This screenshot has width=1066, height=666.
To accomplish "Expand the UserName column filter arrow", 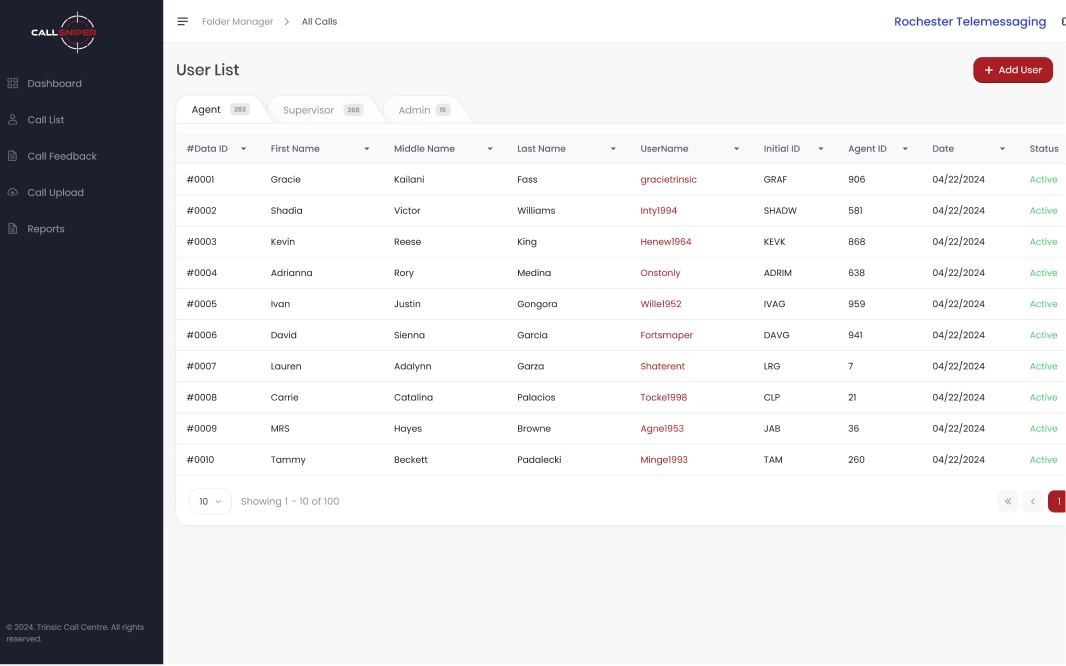I will 736,149.
